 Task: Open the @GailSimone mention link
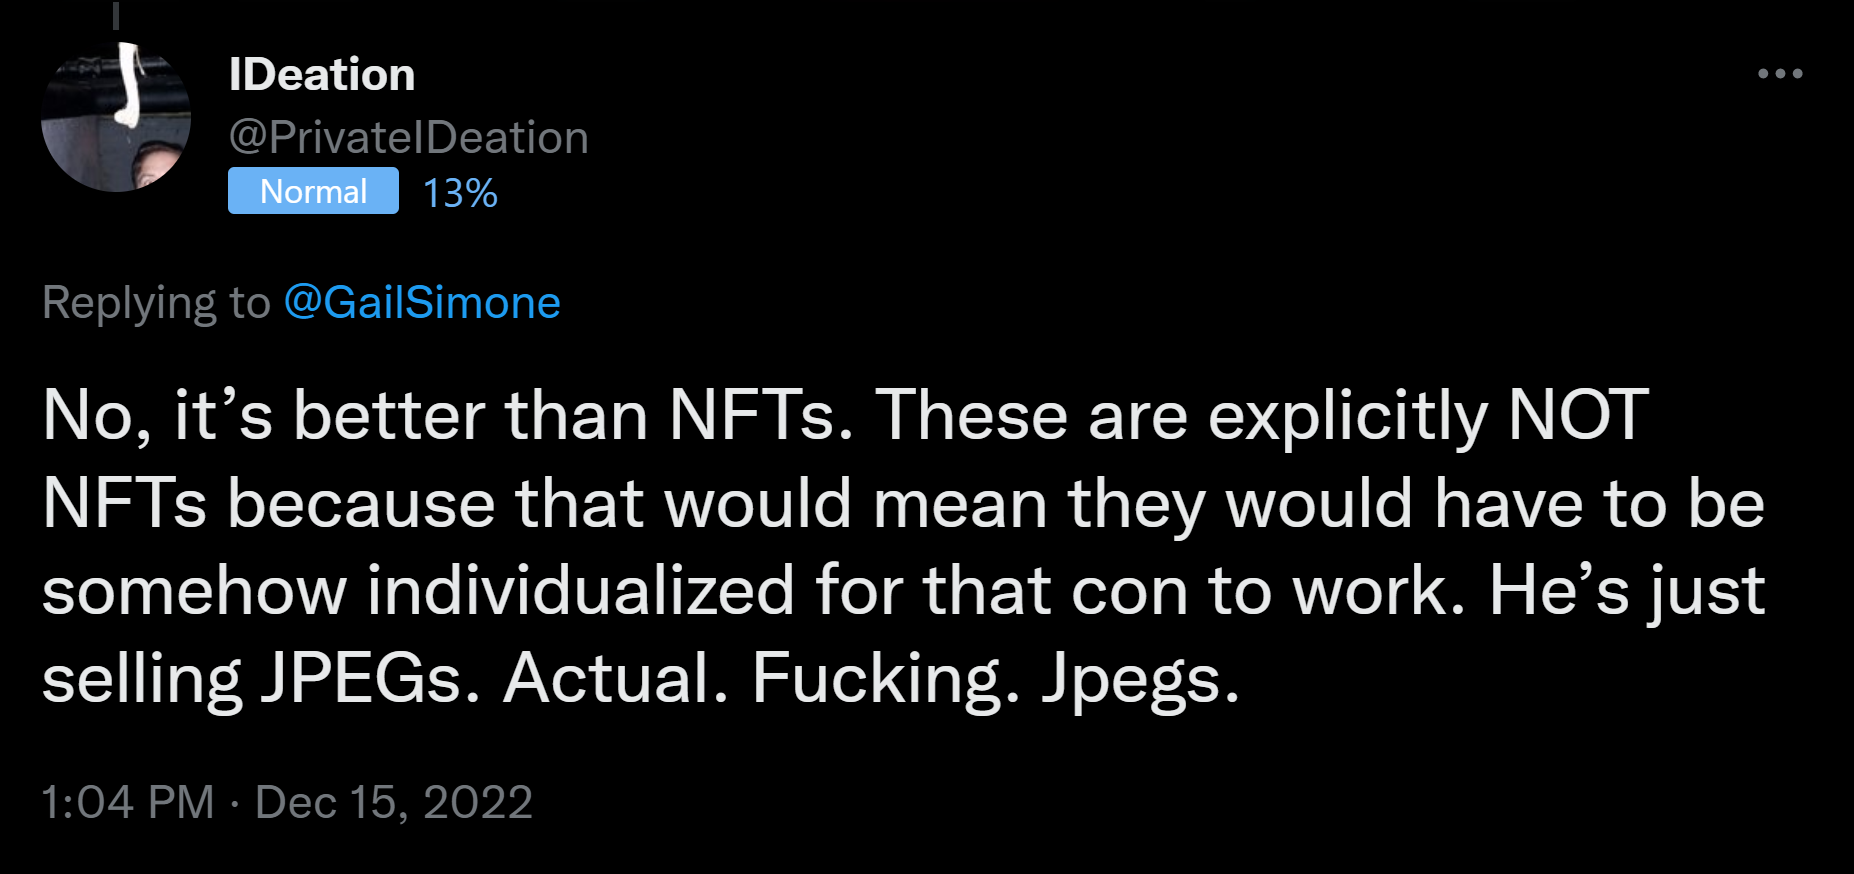click(422, 302)
